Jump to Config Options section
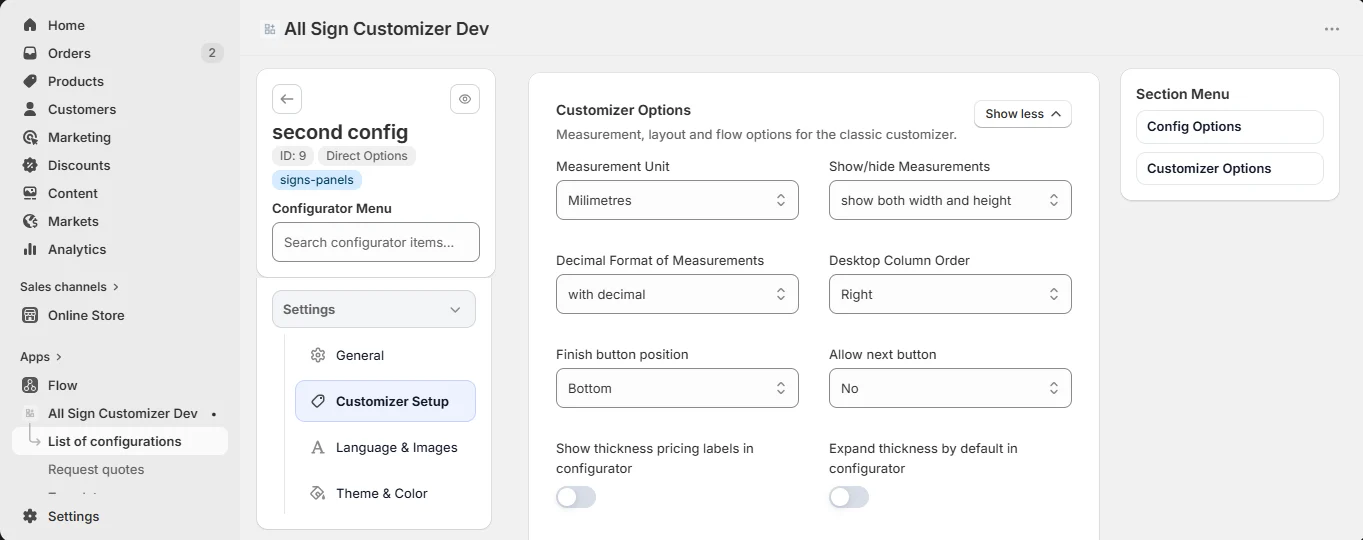1363x540 pixels. (x=1230, y=127)
